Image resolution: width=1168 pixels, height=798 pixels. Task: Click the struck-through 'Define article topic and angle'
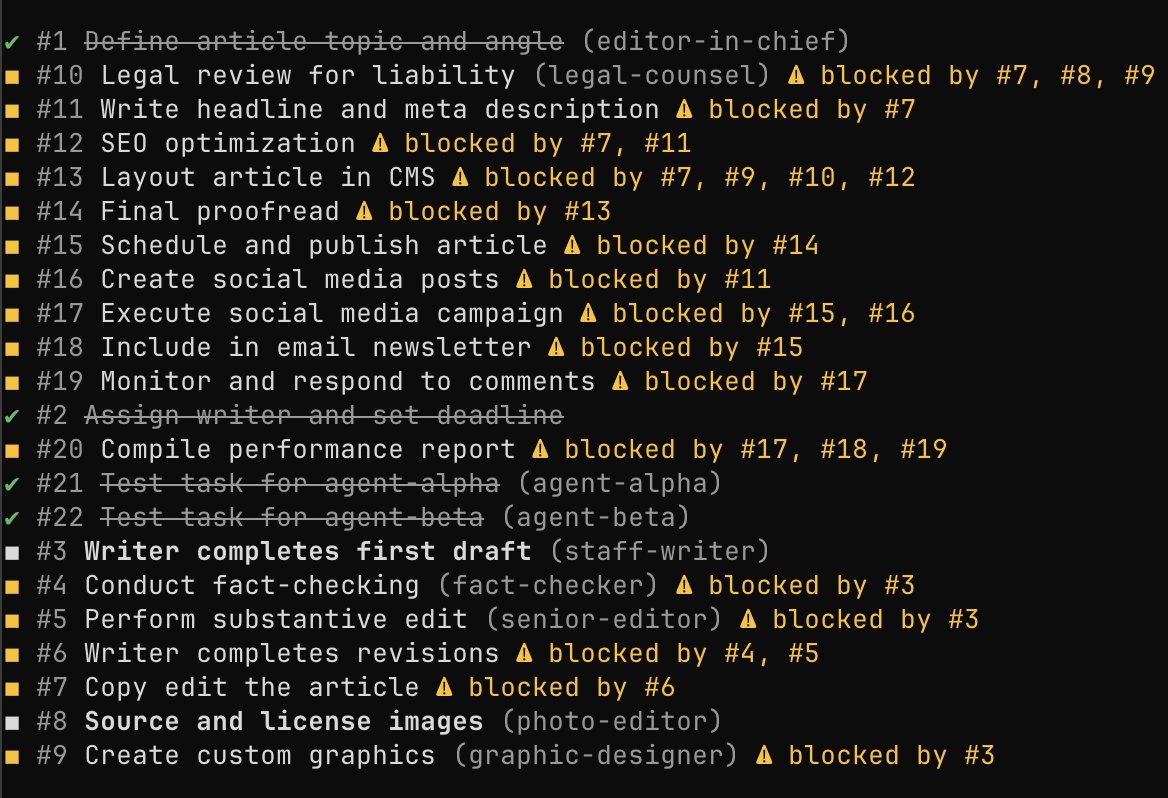click(323, 41)
